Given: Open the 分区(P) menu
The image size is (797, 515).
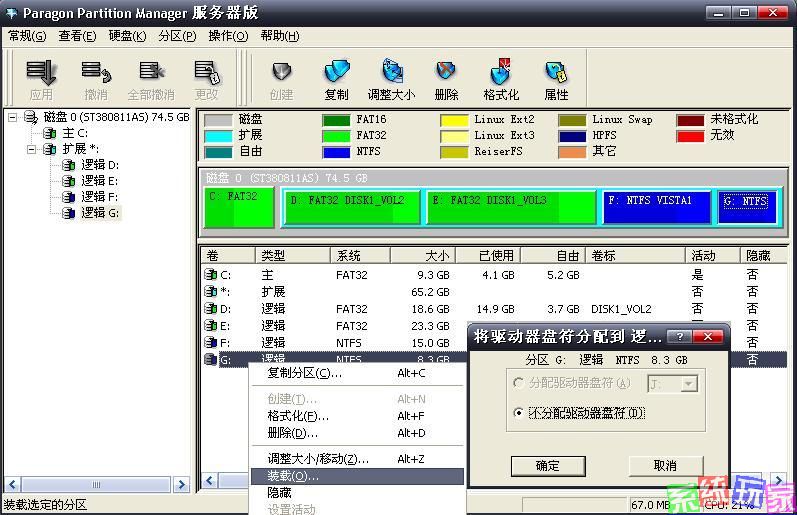Looking at the screenshot, I should coord(177,36).
